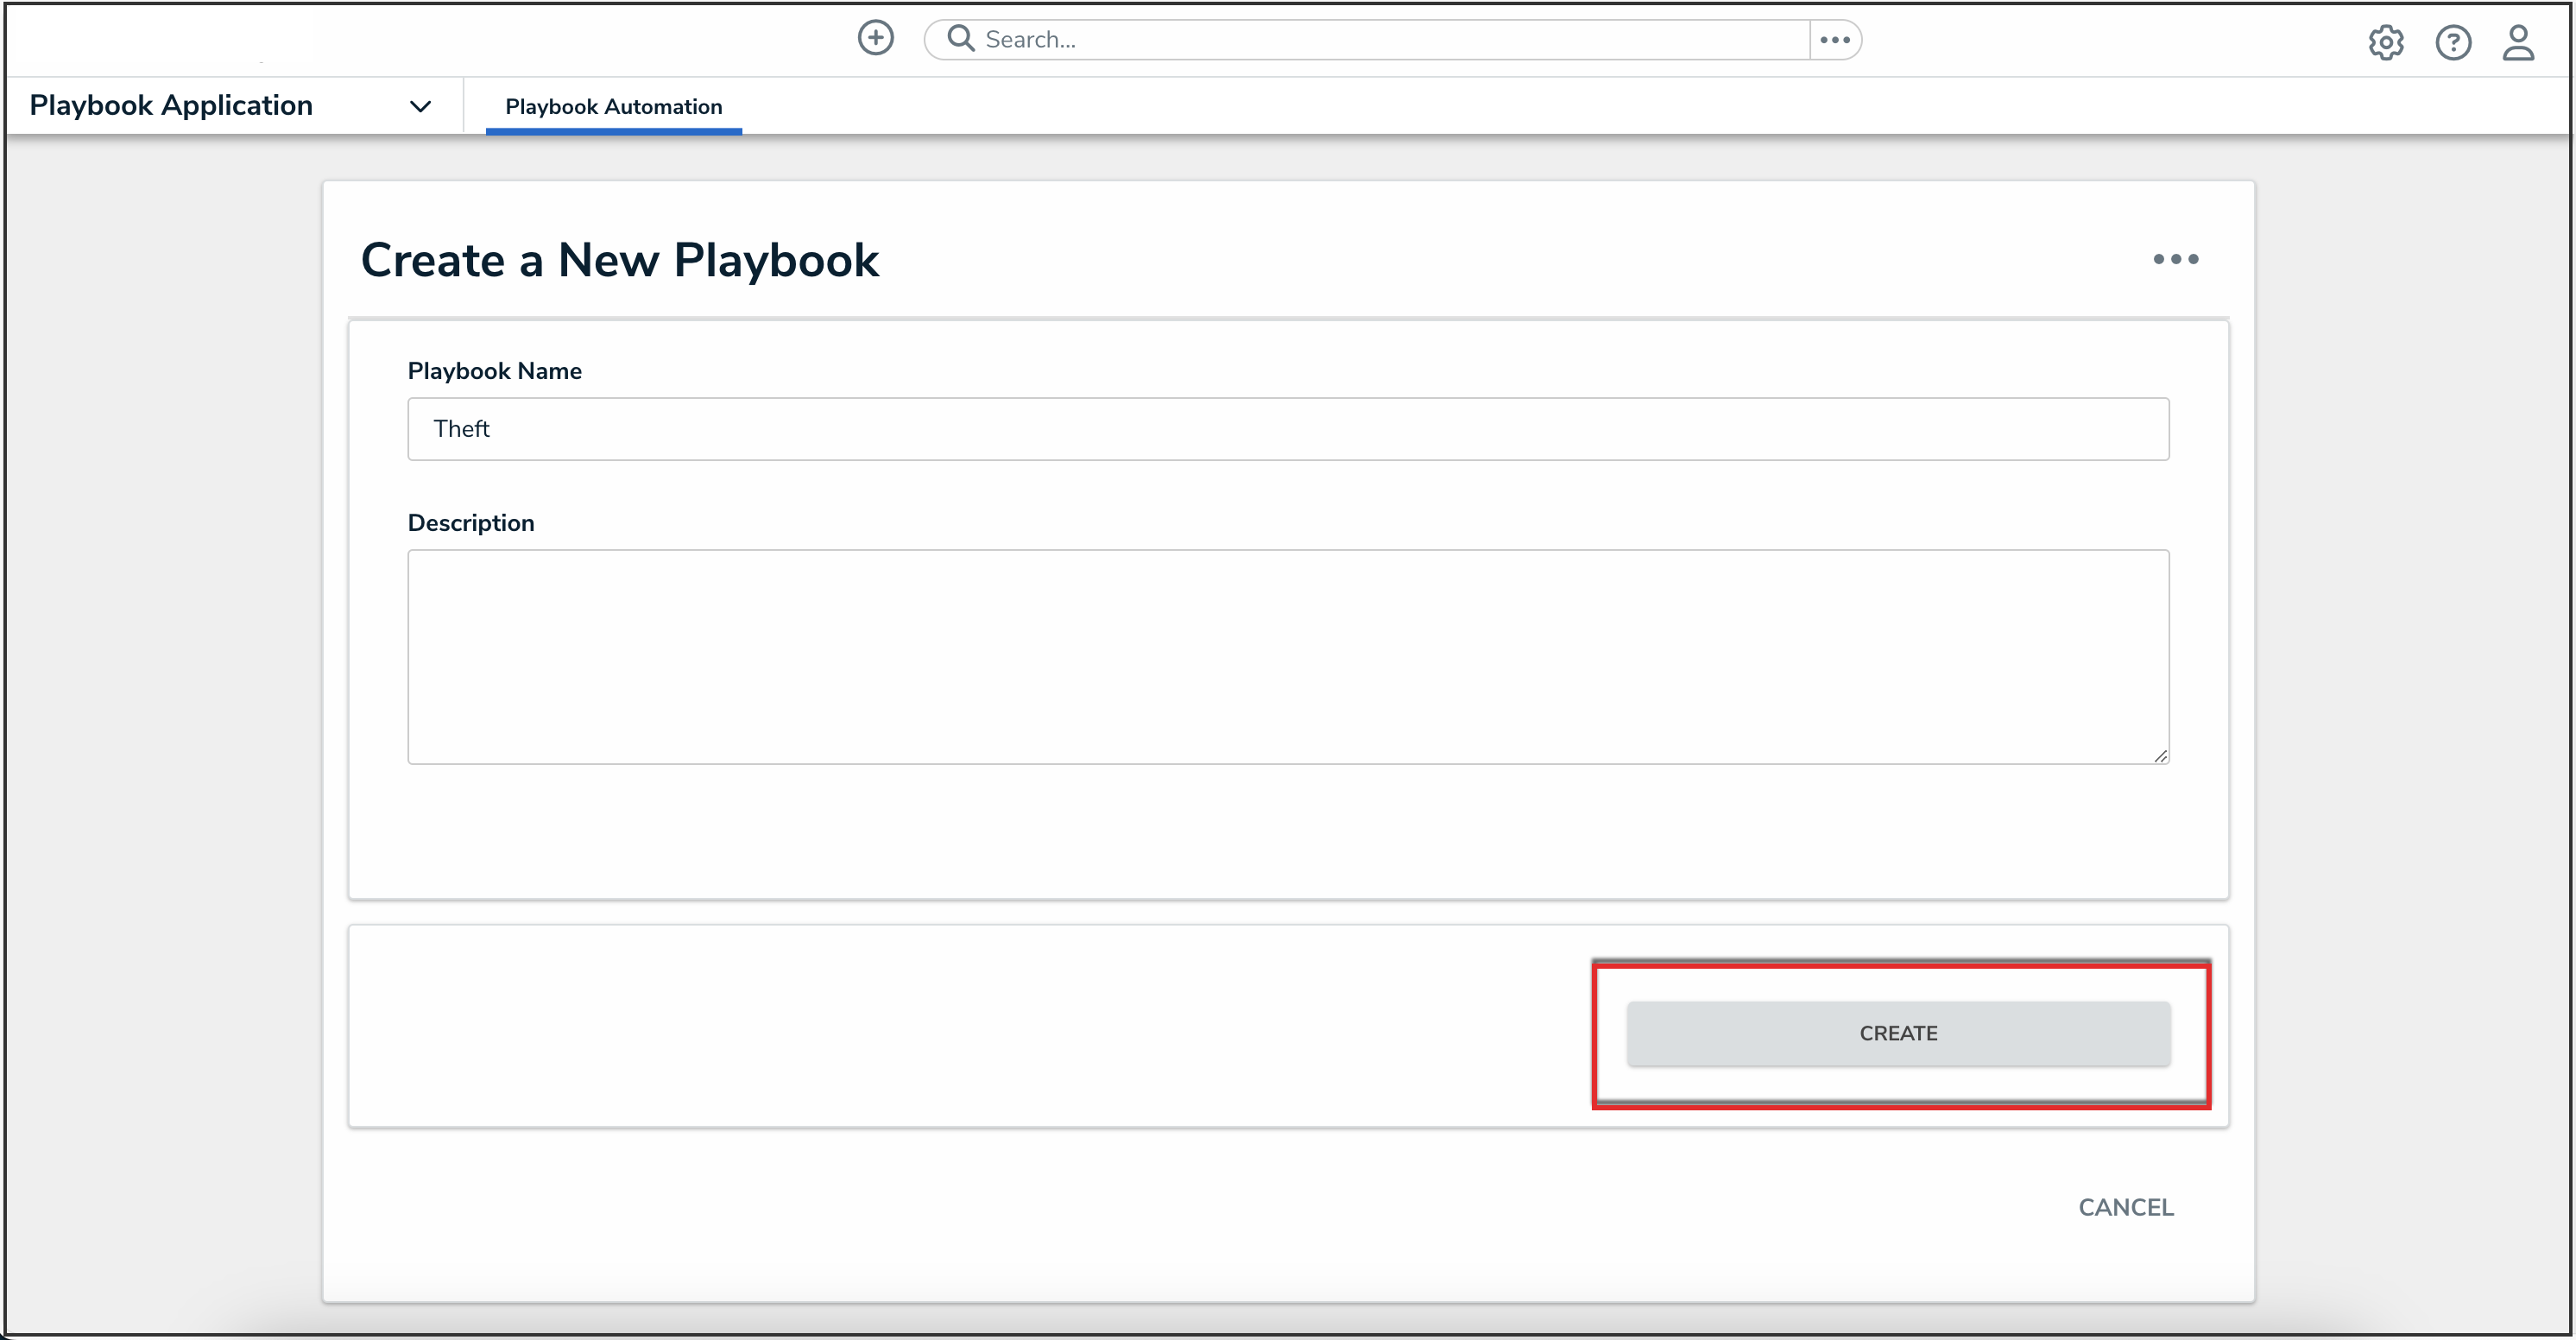Screen dimensions: 2576x1340
Task: Click inside the Description text area
Action: click(x=1287, y=656)
